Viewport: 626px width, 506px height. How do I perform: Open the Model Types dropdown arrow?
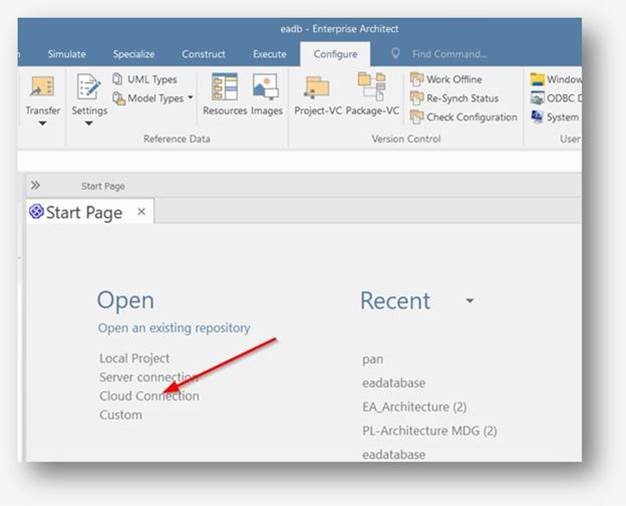click(x=190, y=97)
